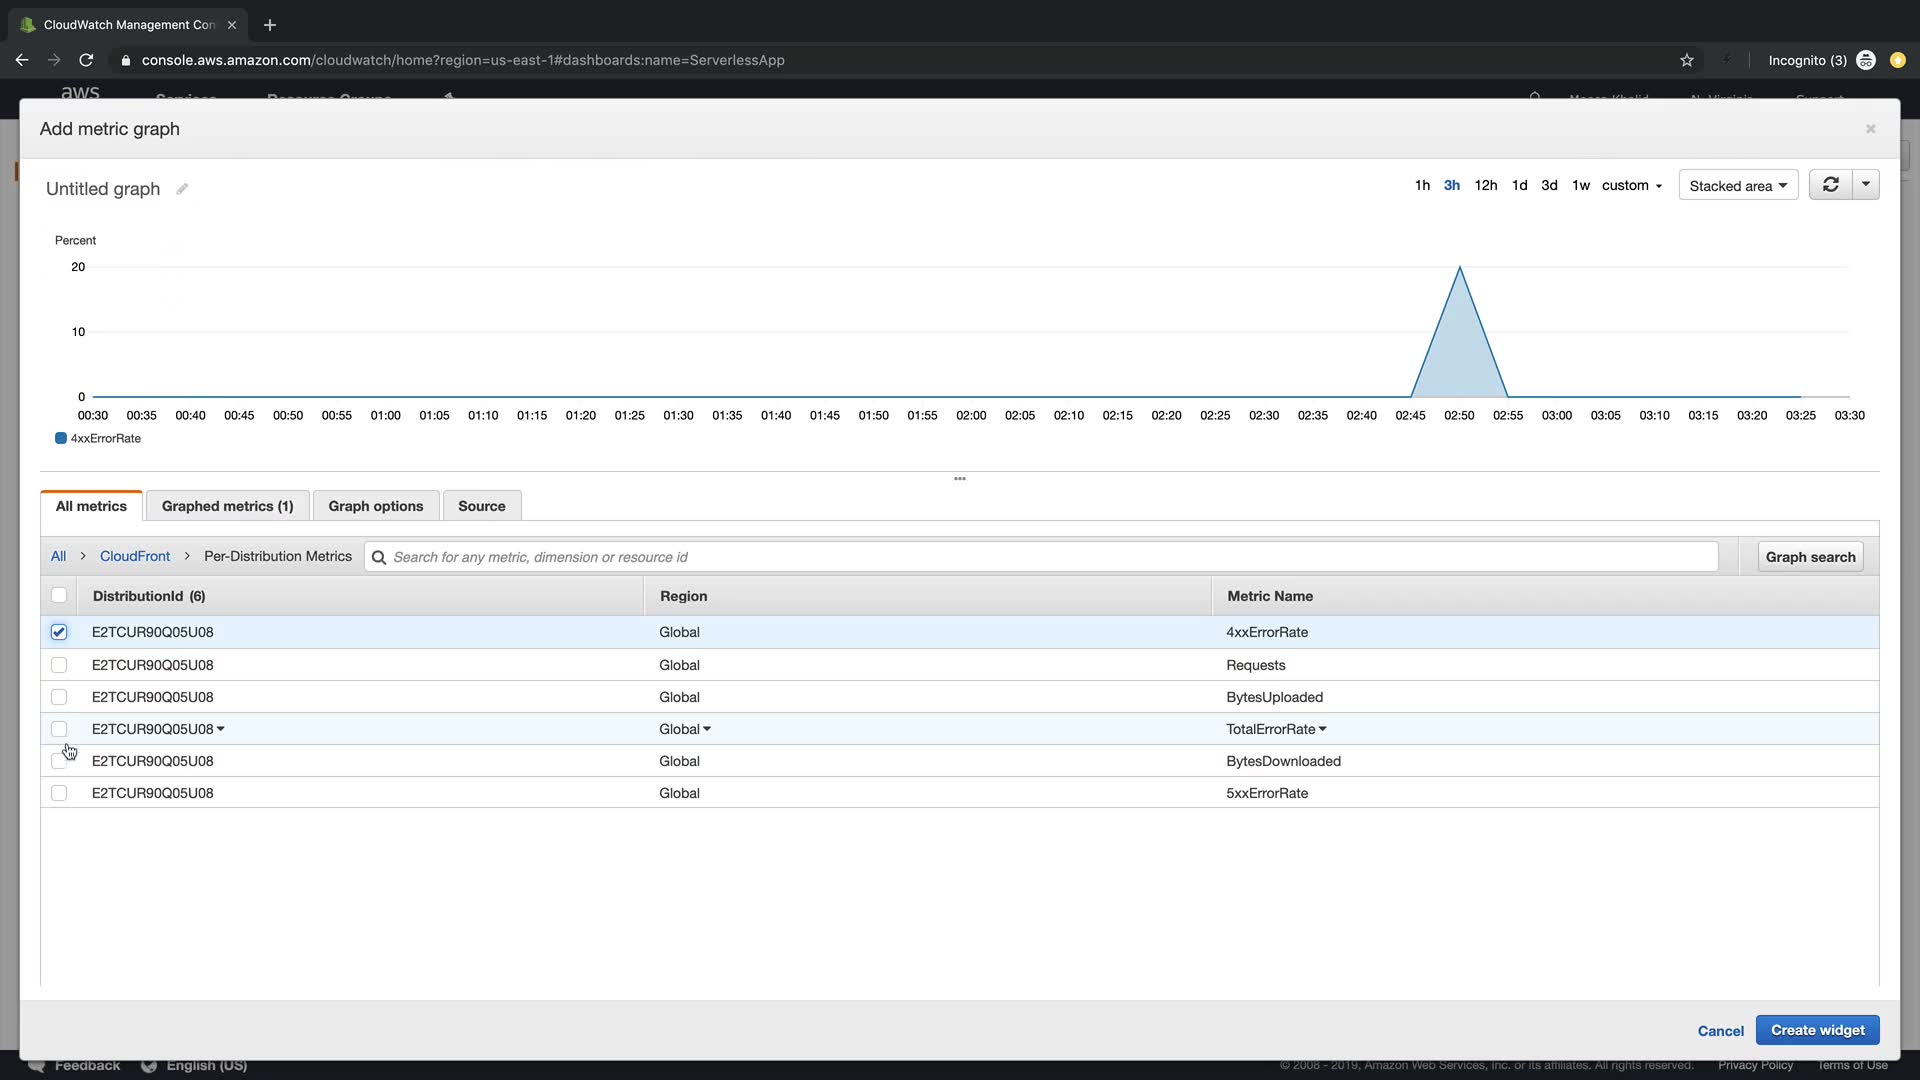Check the Requests metric row checkbox

tap(59, 665)
